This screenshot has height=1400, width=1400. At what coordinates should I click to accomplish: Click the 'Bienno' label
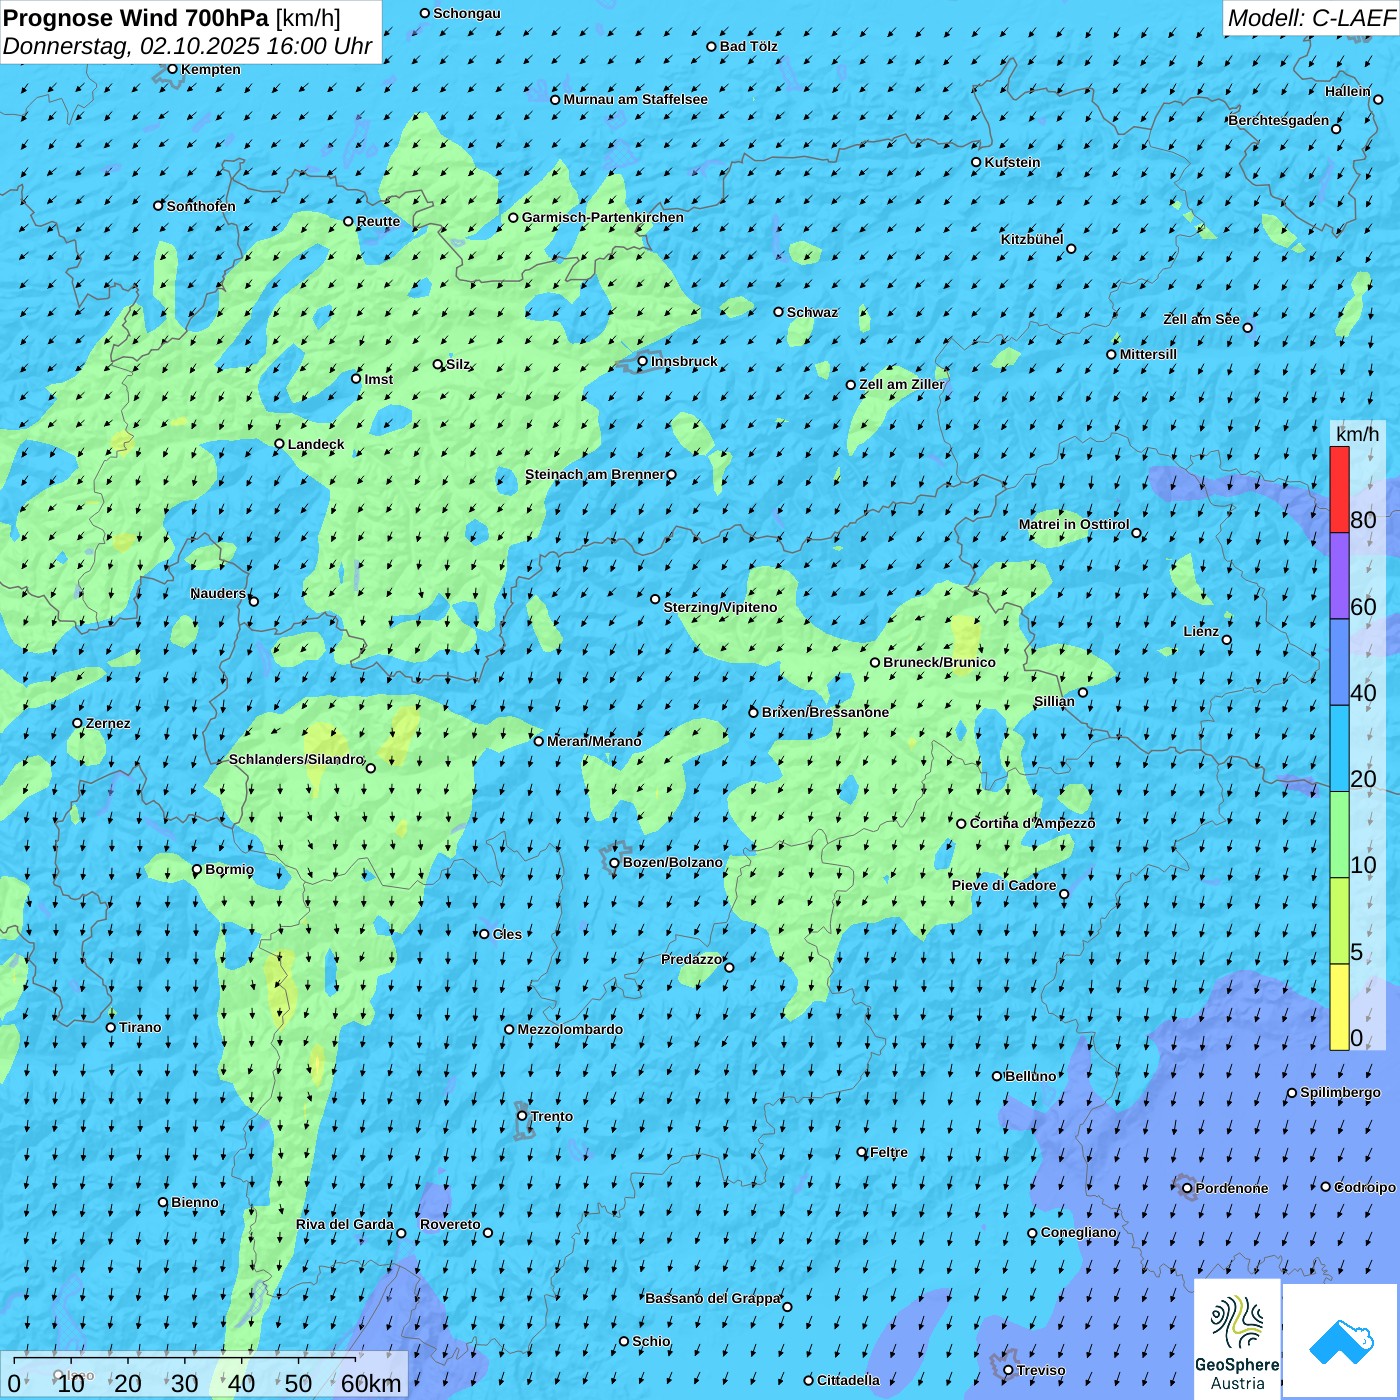(x=195, y=1202)
